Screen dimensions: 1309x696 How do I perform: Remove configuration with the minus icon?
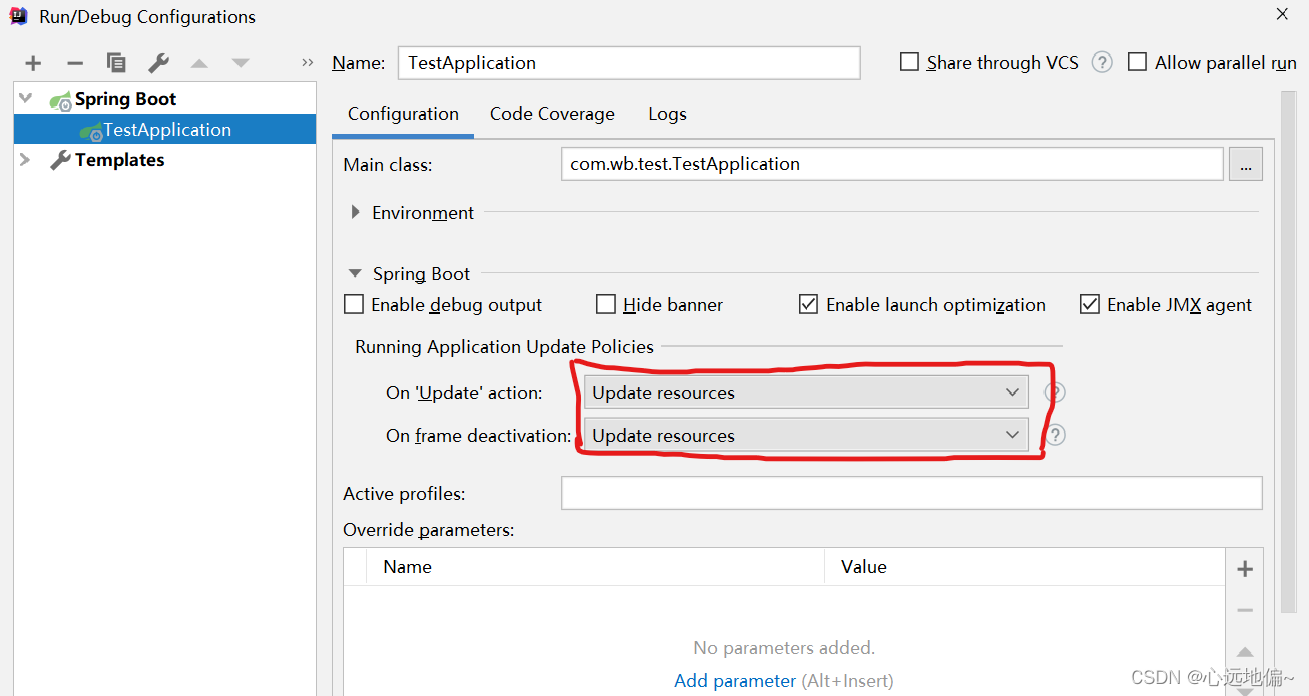point(75,63)
